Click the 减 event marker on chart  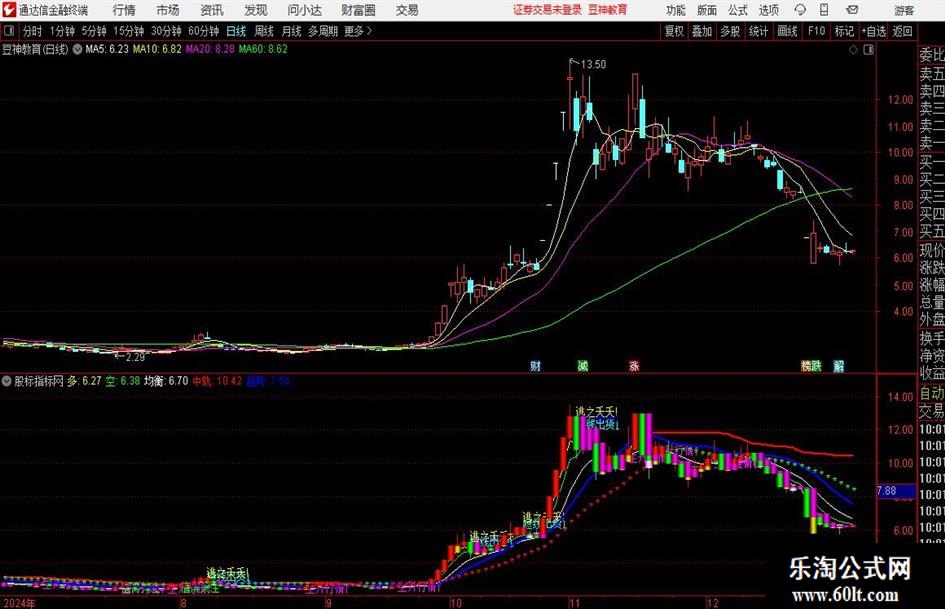tap(583, 366)
